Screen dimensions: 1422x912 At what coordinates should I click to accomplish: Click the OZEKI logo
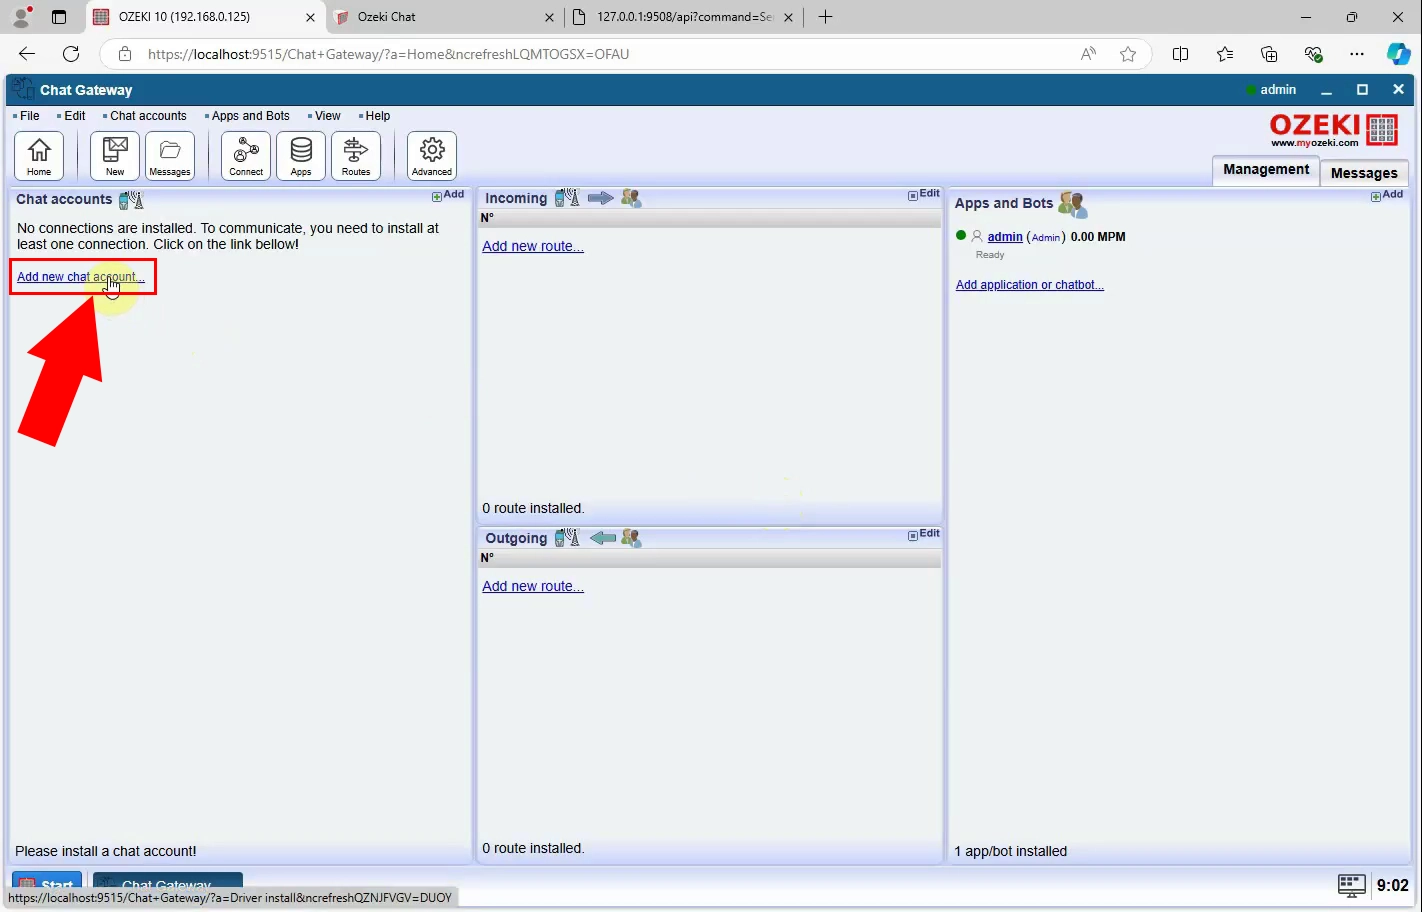point(1334,130)
